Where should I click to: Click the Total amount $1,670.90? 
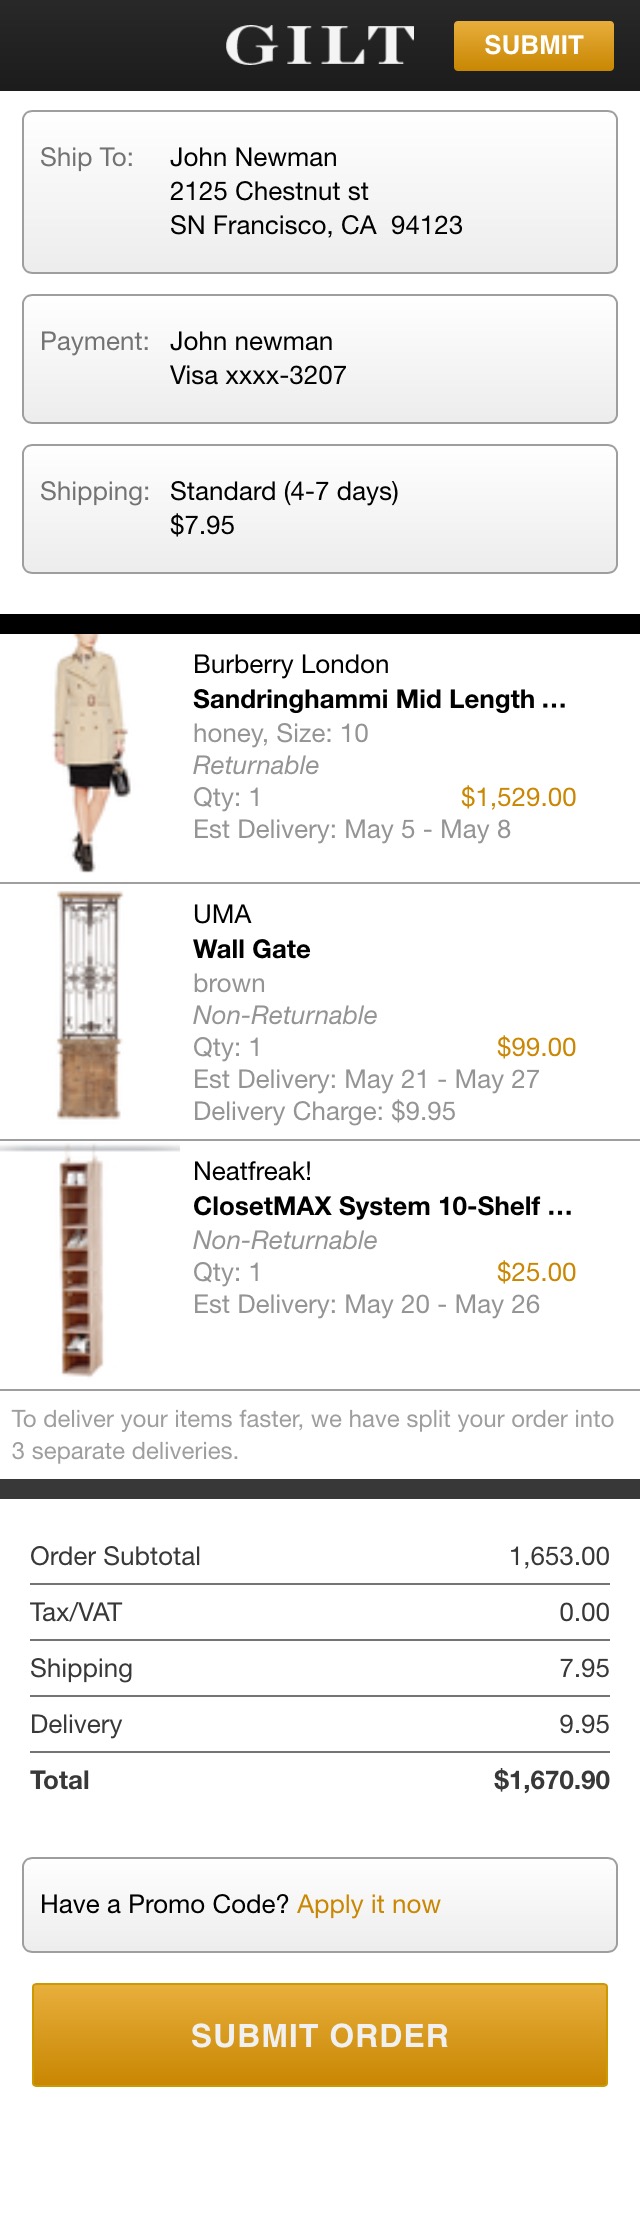pyautogui.click(x=551, y=1780)
